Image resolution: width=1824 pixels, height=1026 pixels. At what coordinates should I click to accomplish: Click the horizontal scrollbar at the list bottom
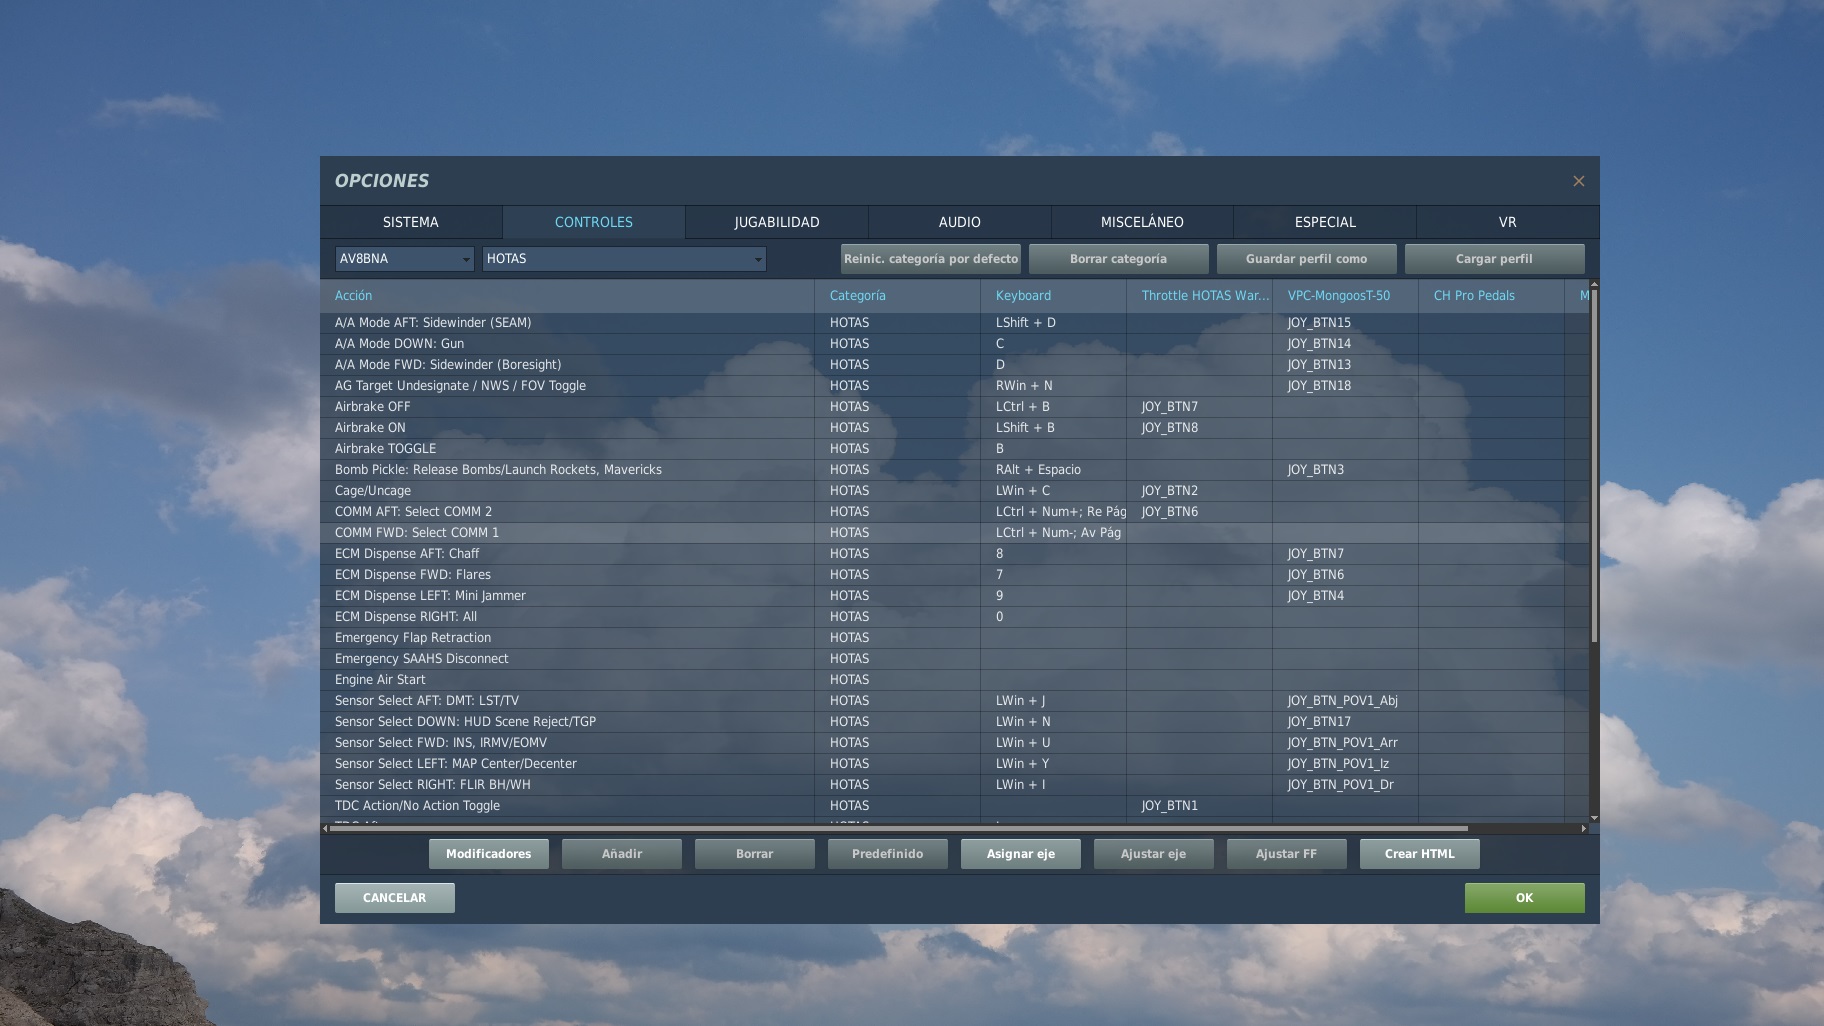(898, 828)
